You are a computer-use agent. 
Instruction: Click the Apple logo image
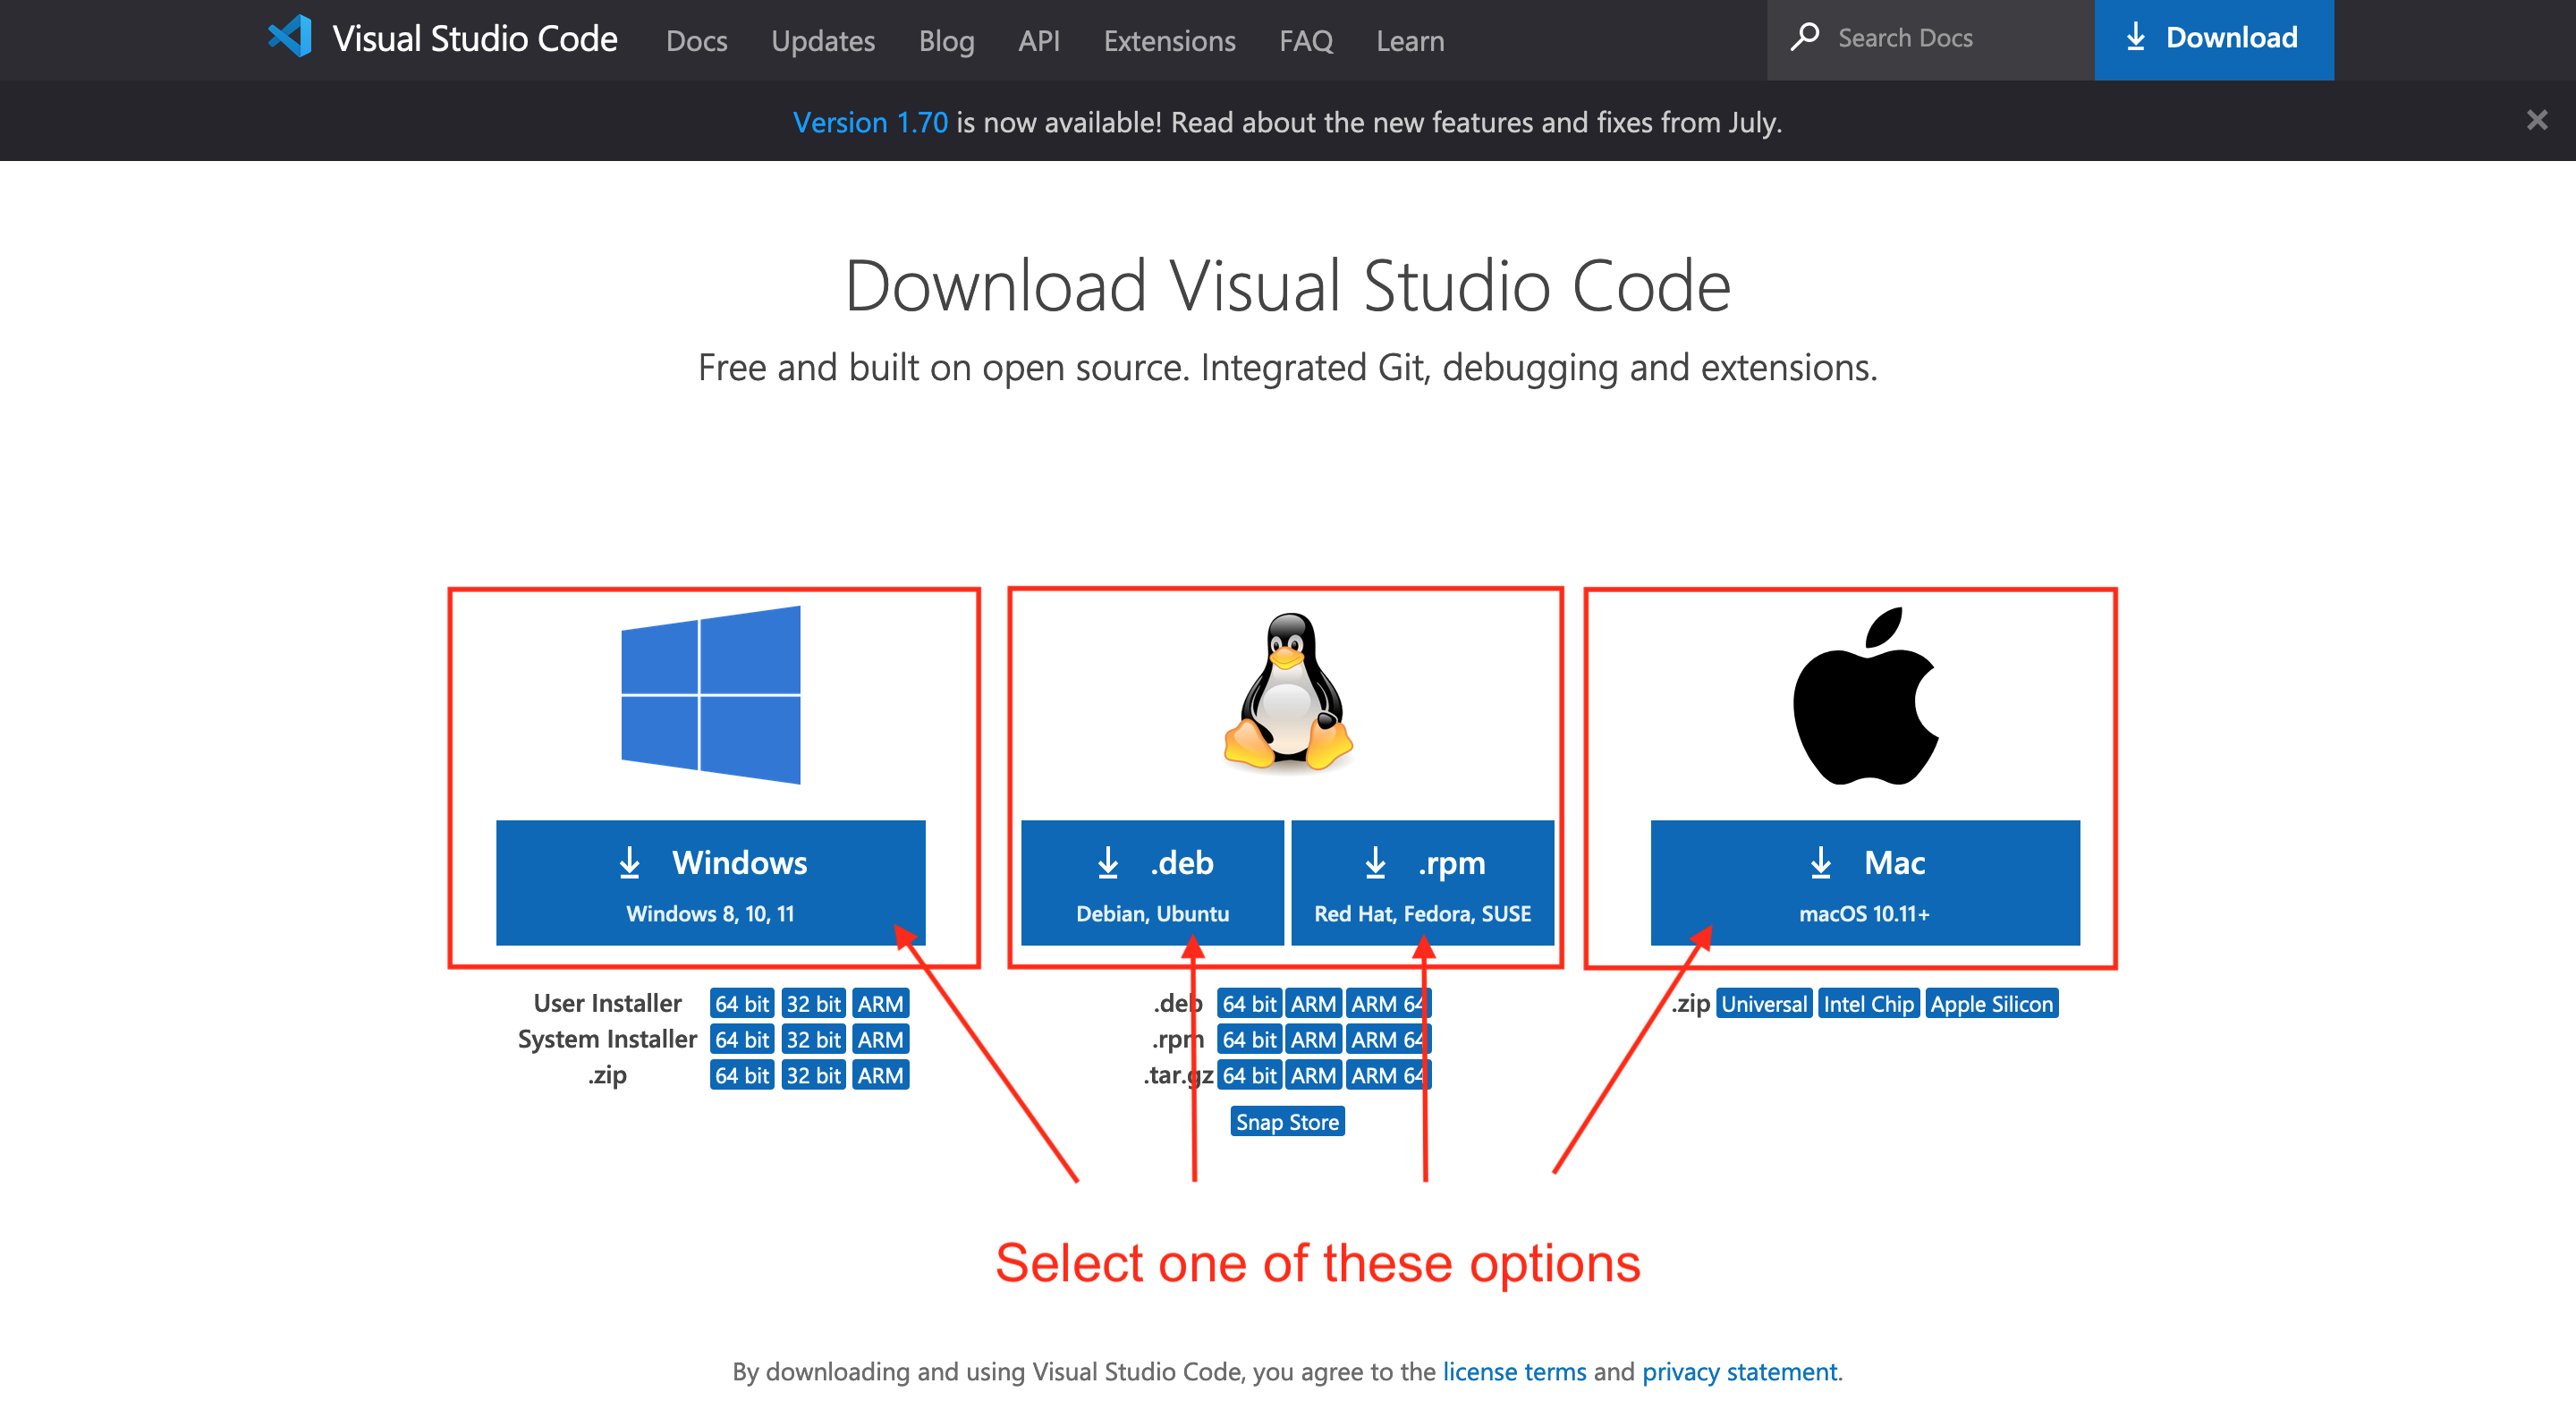1866,696
